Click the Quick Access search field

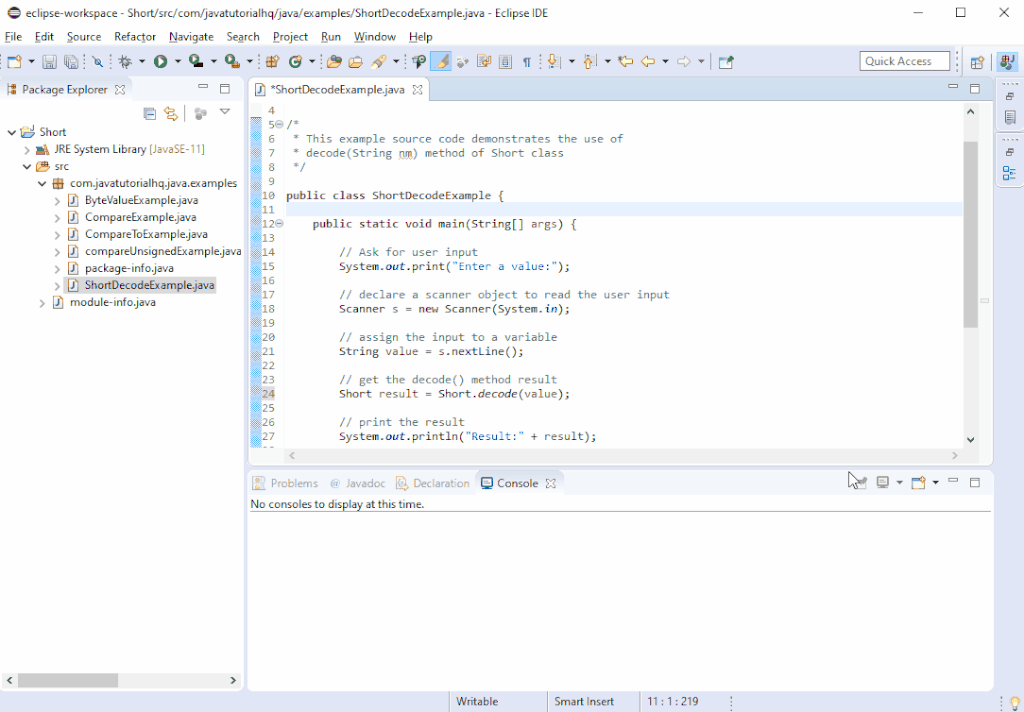pyautogui.click(x=903, y=62)
